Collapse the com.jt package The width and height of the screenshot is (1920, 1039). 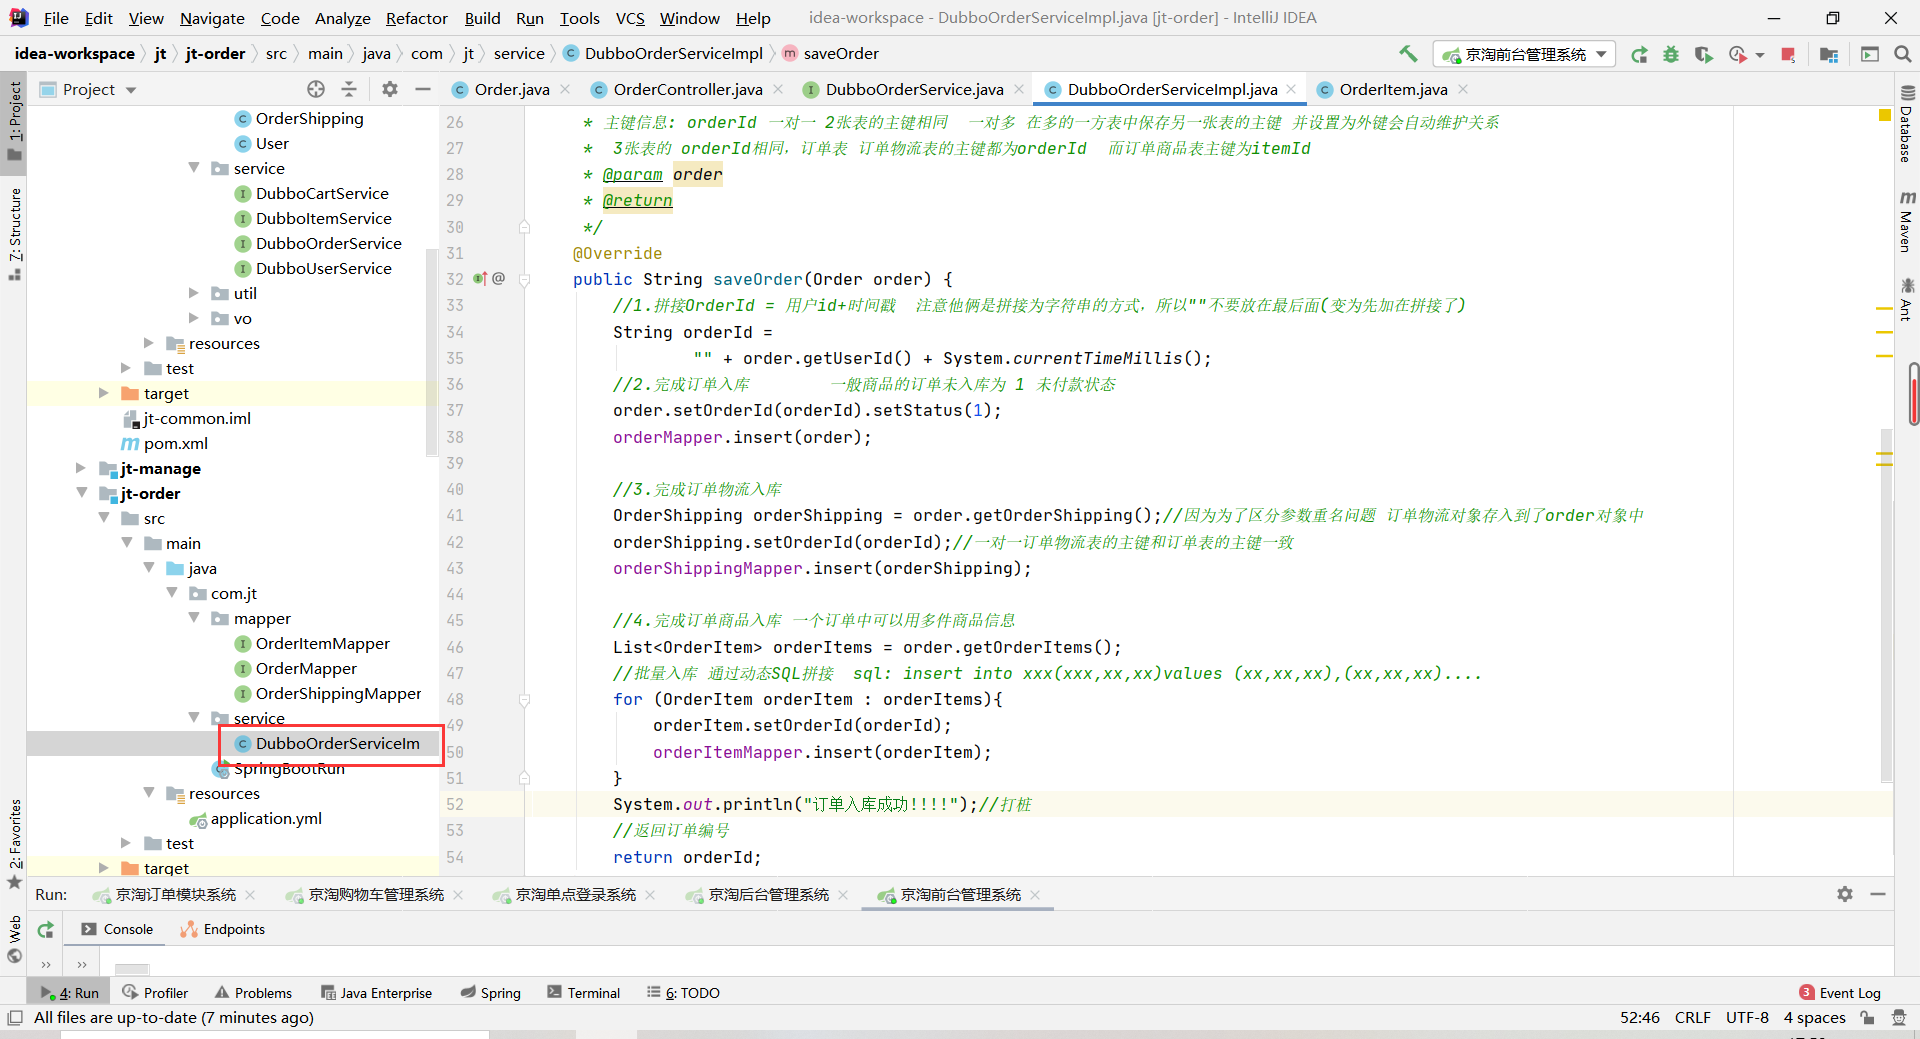[172, 593]
